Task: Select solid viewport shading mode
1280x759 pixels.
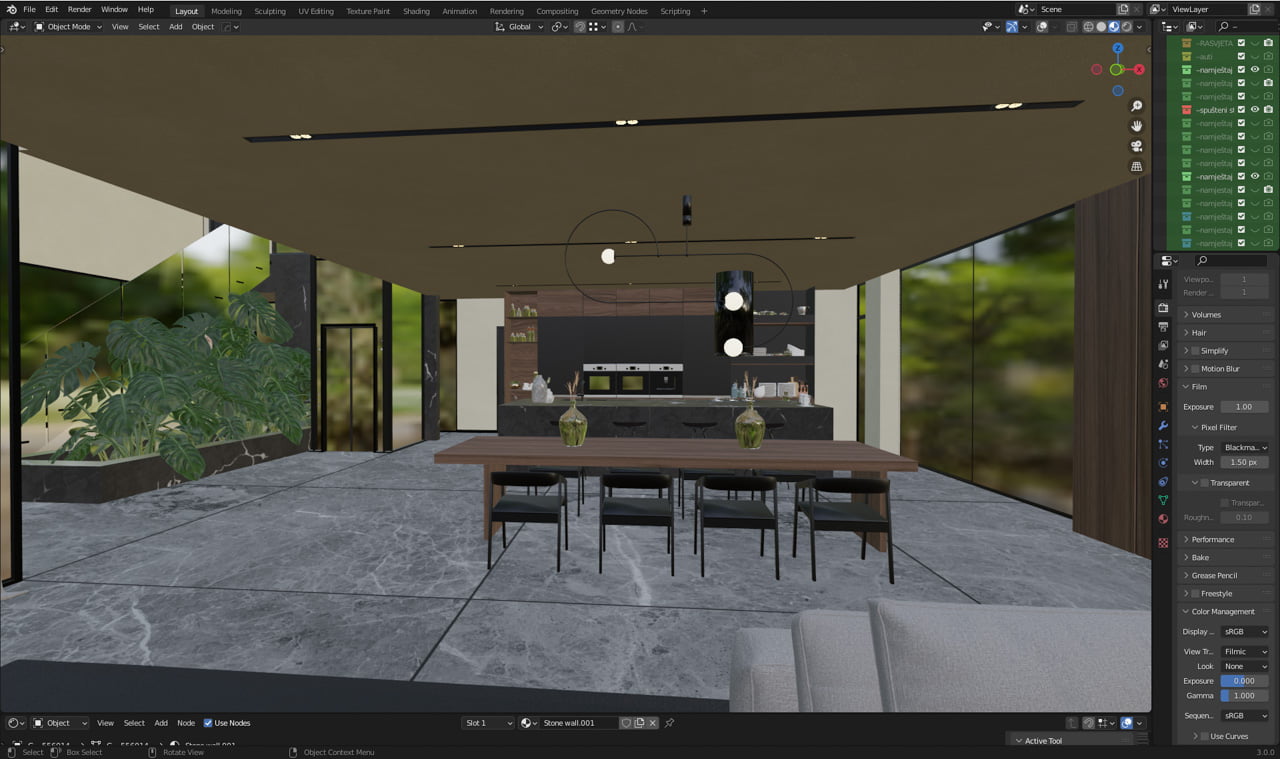Action: click(x=1101, y=27)
